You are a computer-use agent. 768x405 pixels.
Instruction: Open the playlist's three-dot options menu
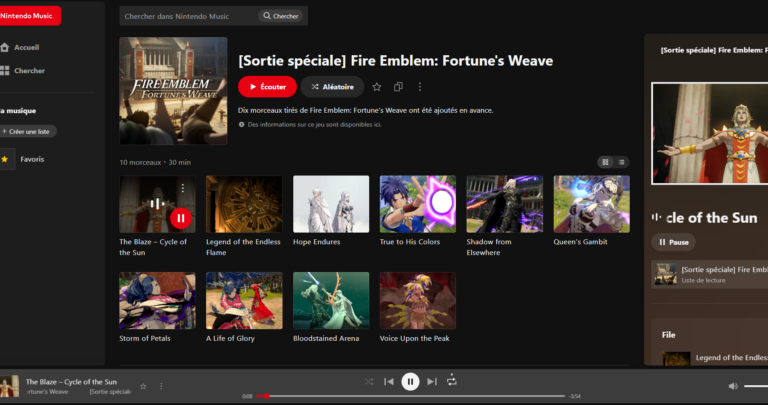(420, 87)
